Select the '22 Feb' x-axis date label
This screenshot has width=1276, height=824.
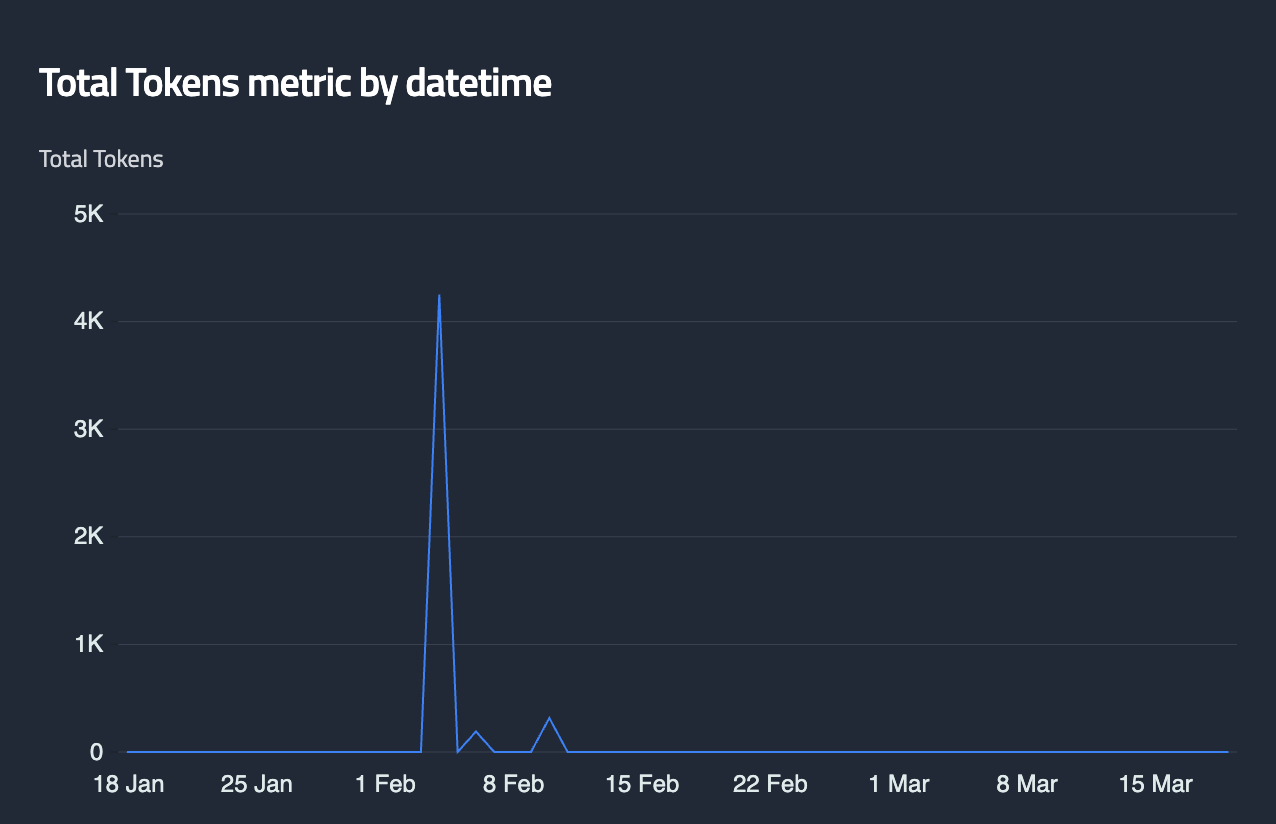[x=770, y=784]
